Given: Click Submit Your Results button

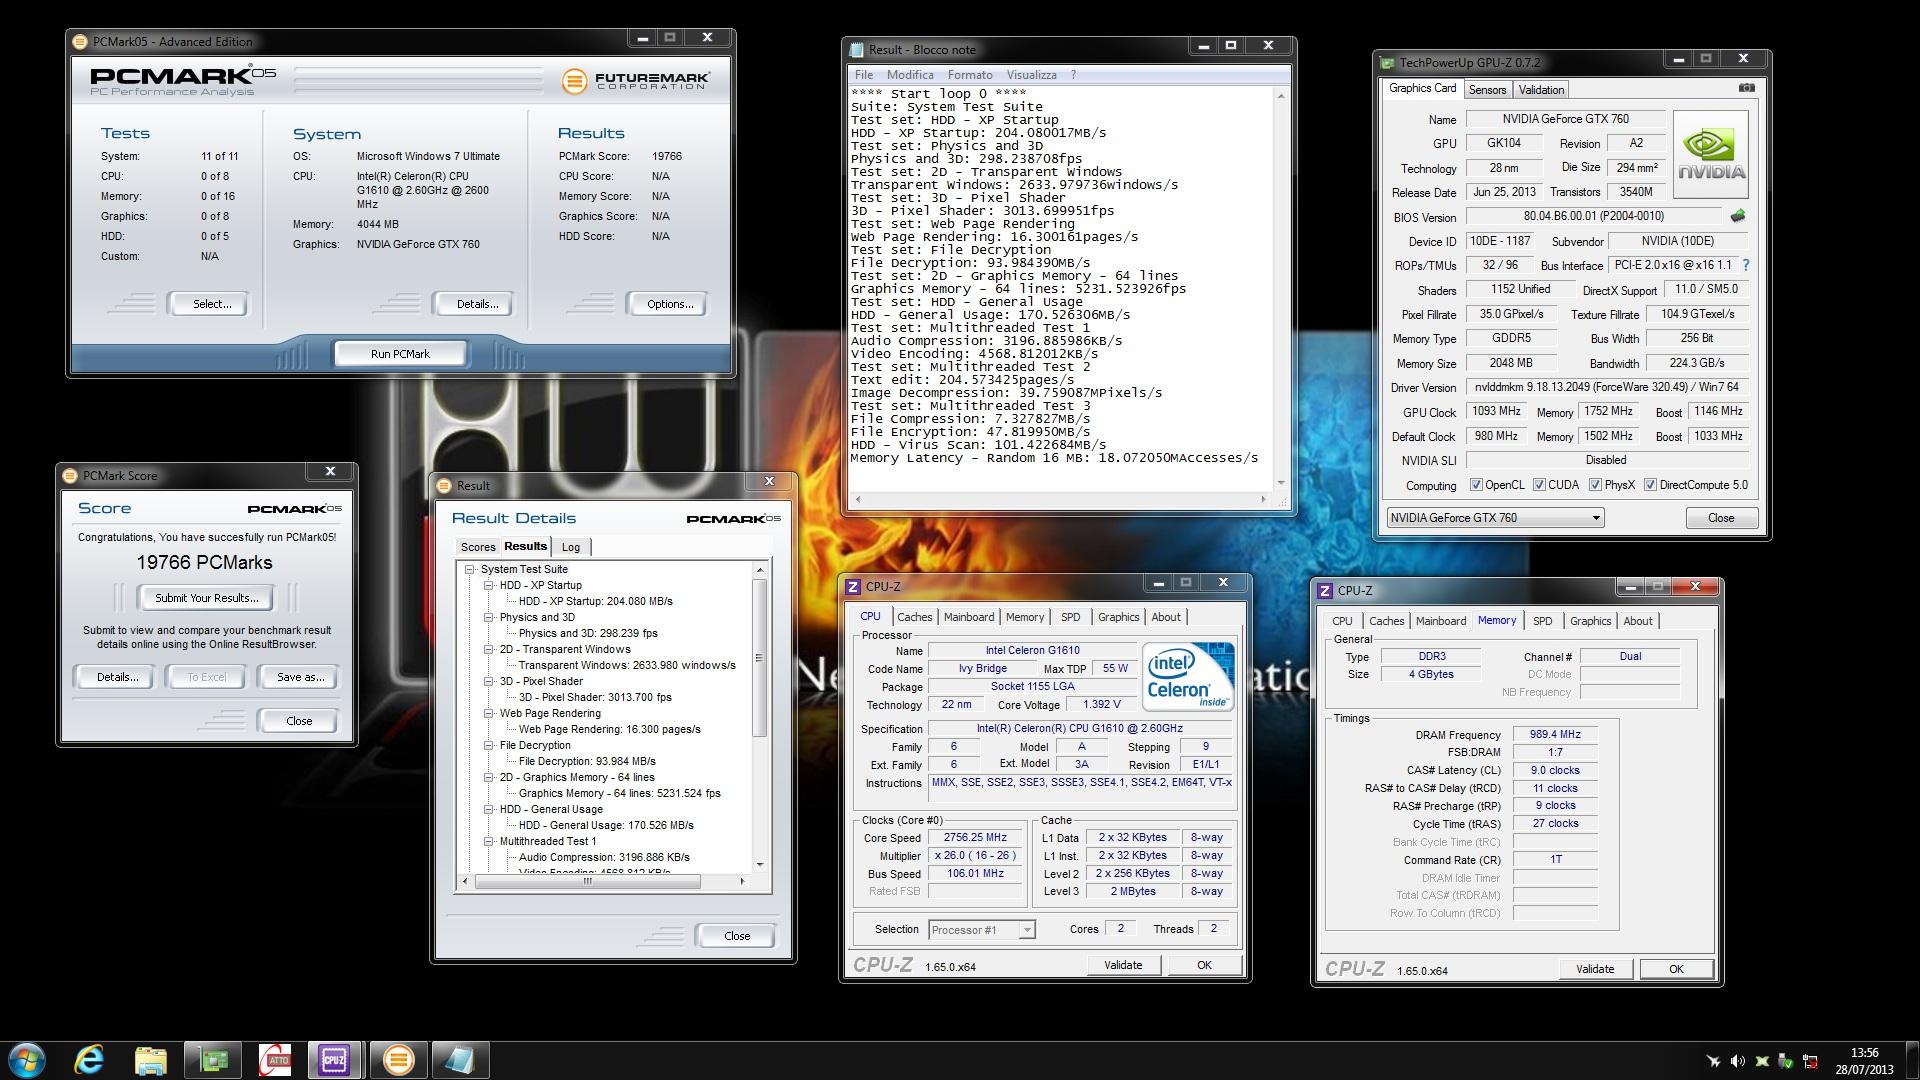Looking at the screenshot, I should tap(206, 598).
